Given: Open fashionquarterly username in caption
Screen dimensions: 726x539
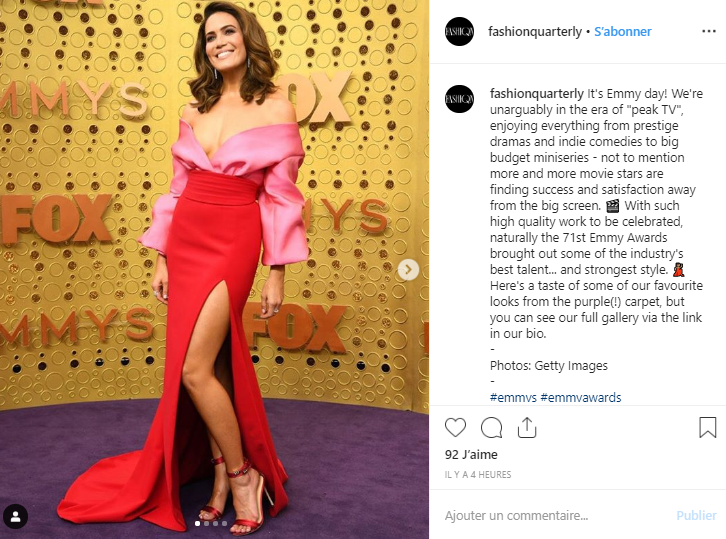Looking at the screenshot, I should pos(537,94).
